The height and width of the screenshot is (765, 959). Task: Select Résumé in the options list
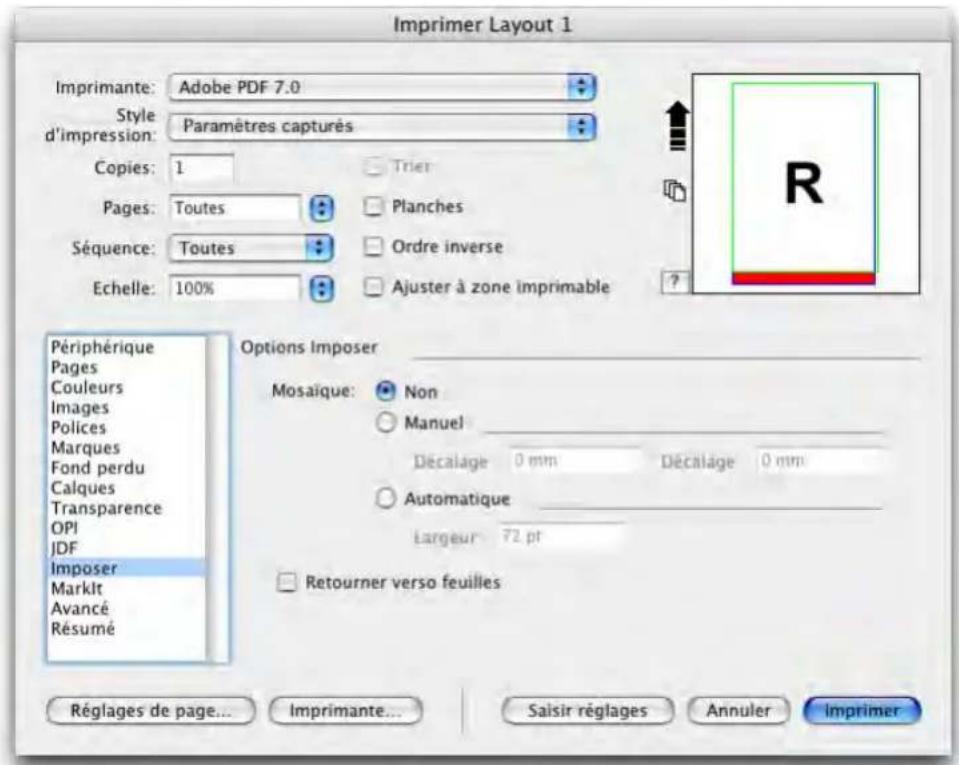click(x=127, y=629)
